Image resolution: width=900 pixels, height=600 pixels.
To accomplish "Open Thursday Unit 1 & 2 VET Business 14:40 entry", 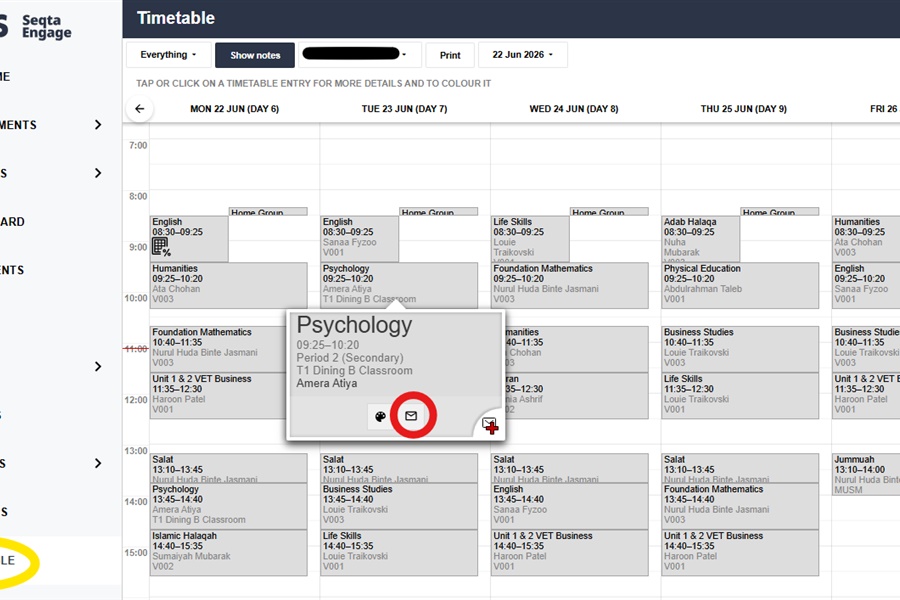I will [740, 552].
